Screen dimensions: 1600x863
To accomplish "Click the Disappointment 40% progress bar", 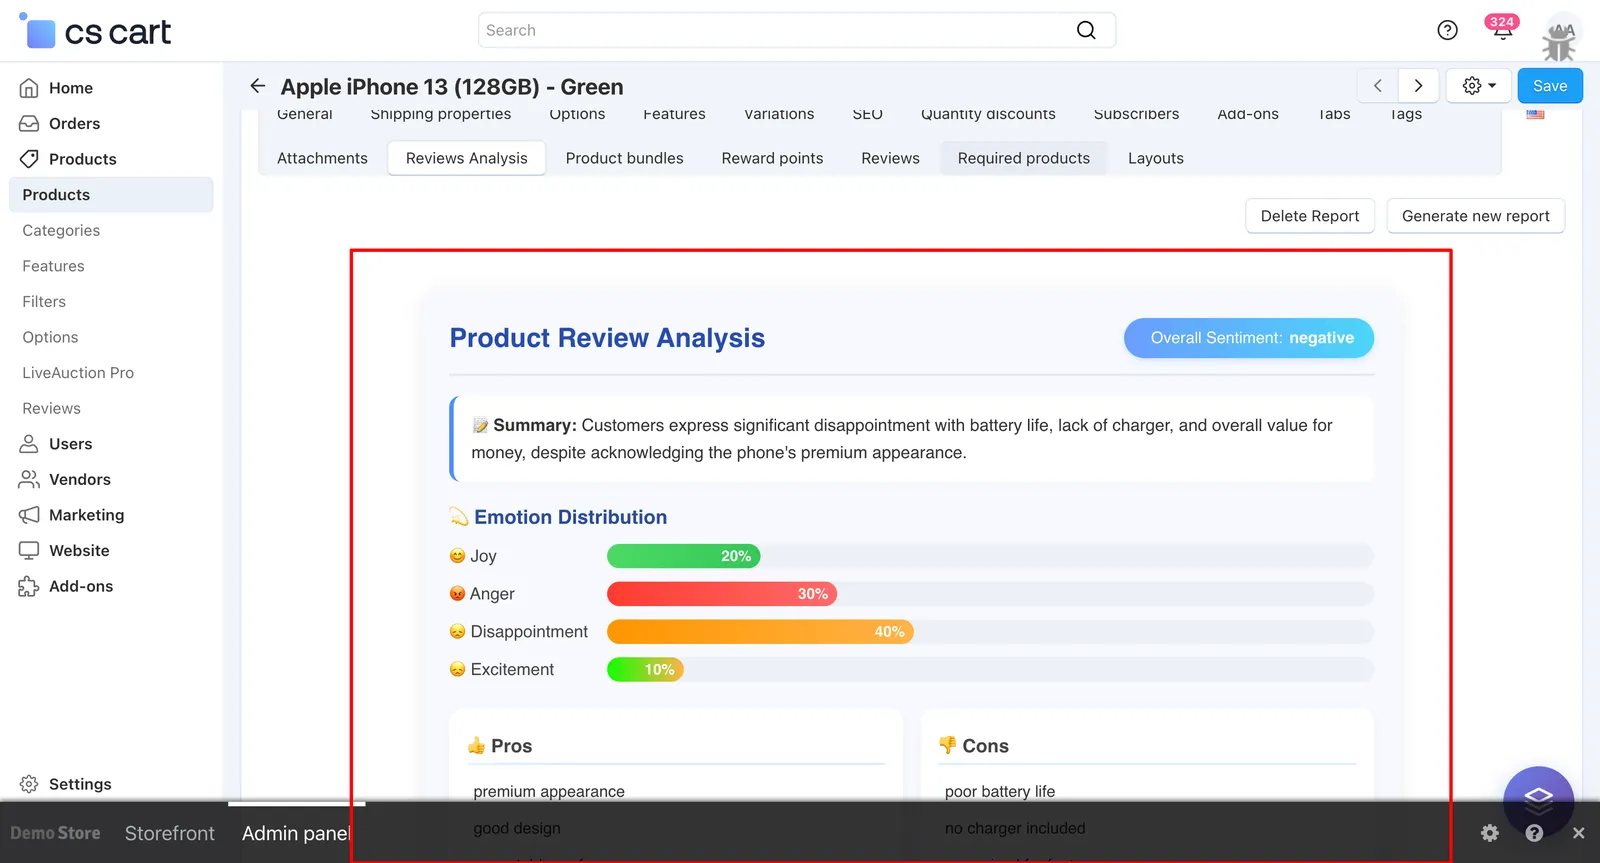I will pos(760,632).
